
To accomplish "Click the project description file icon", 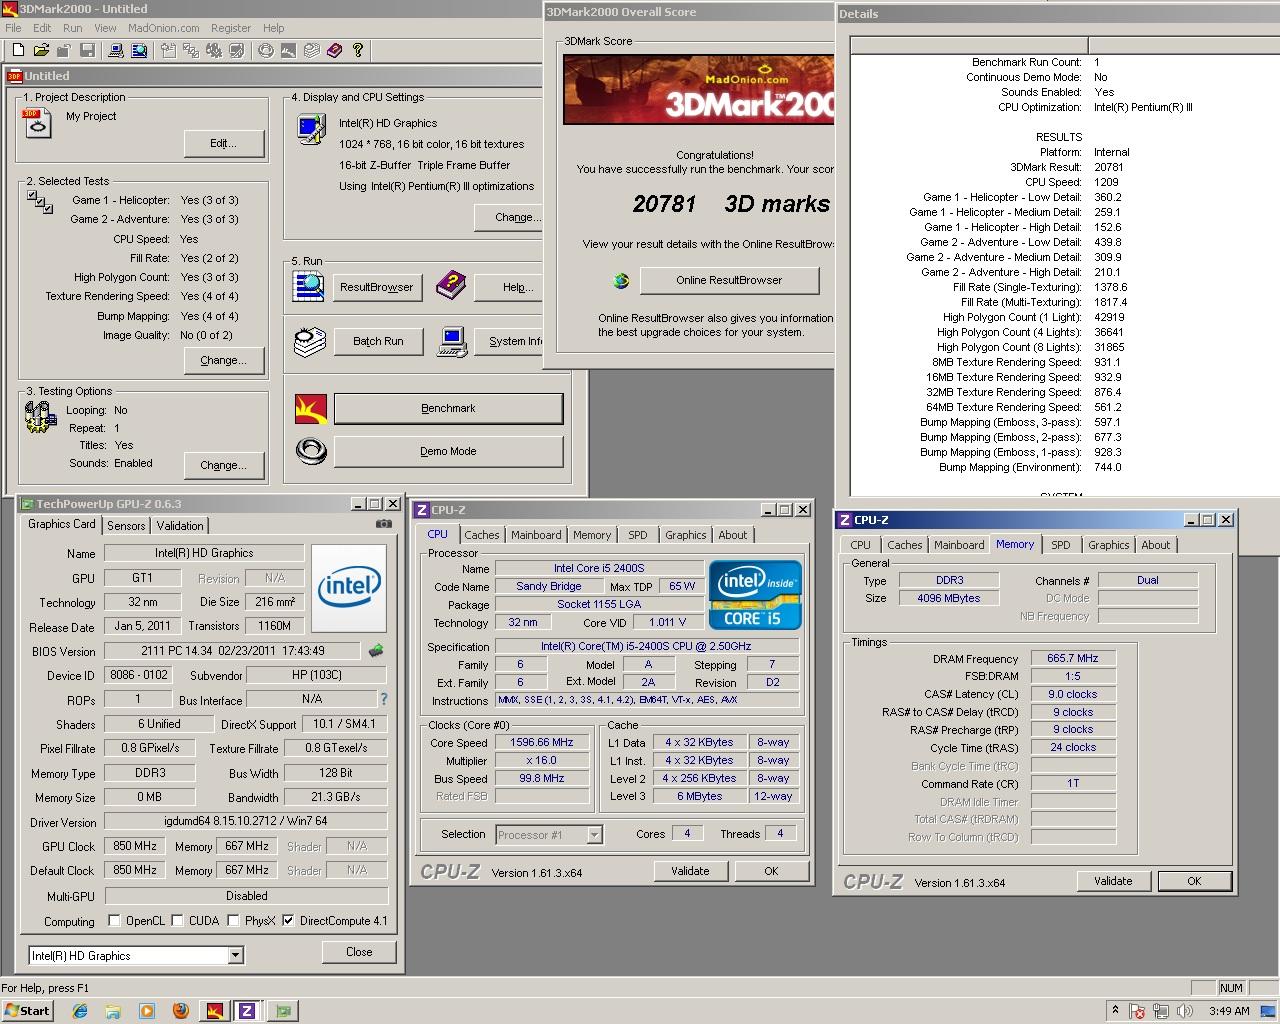I will 37,123.
